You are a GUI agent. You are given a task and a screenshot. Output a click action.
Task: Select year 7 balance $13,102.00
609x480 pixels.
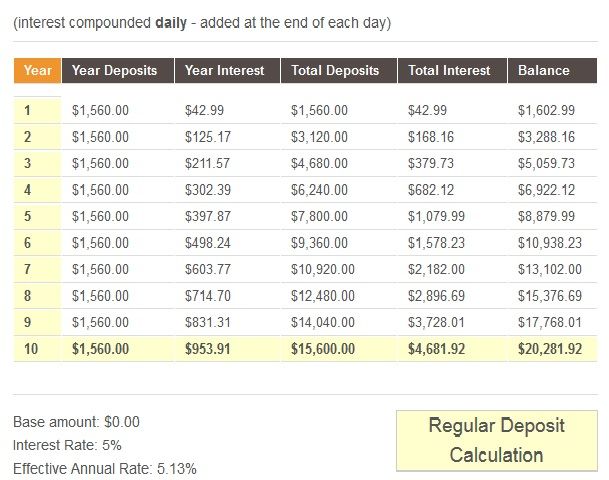[x=547, y=269]
